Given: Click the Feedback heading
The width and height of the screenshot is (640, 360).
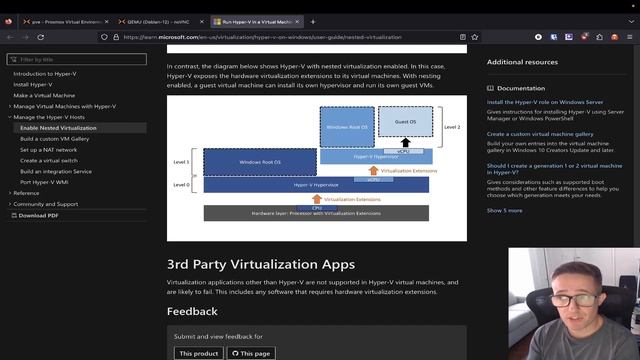Looking at the screenshot, I should pyautogui.click(x=192, y=311).
